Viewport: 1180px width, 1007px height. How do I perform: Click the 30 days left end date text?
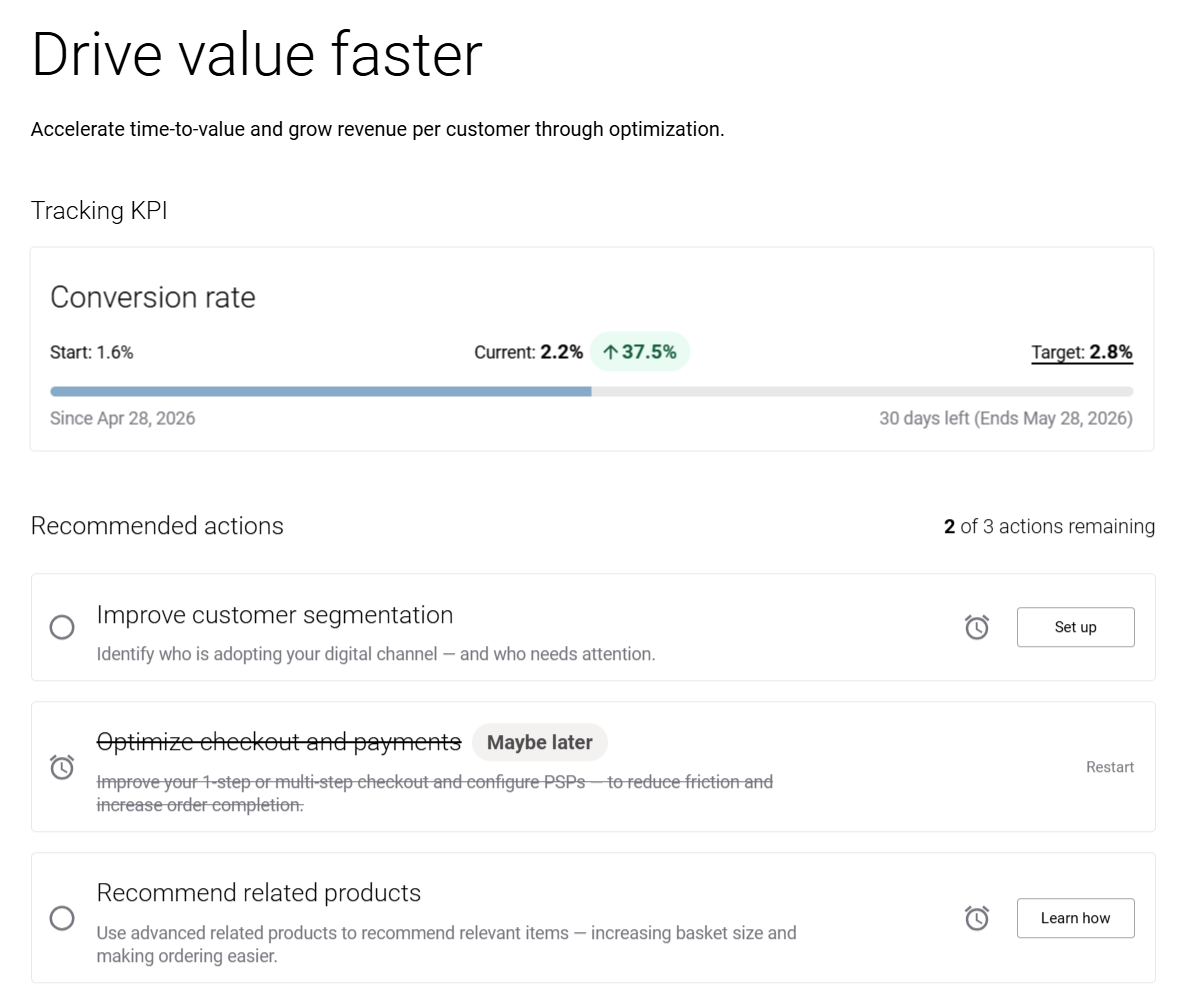tap(1005, 419)
